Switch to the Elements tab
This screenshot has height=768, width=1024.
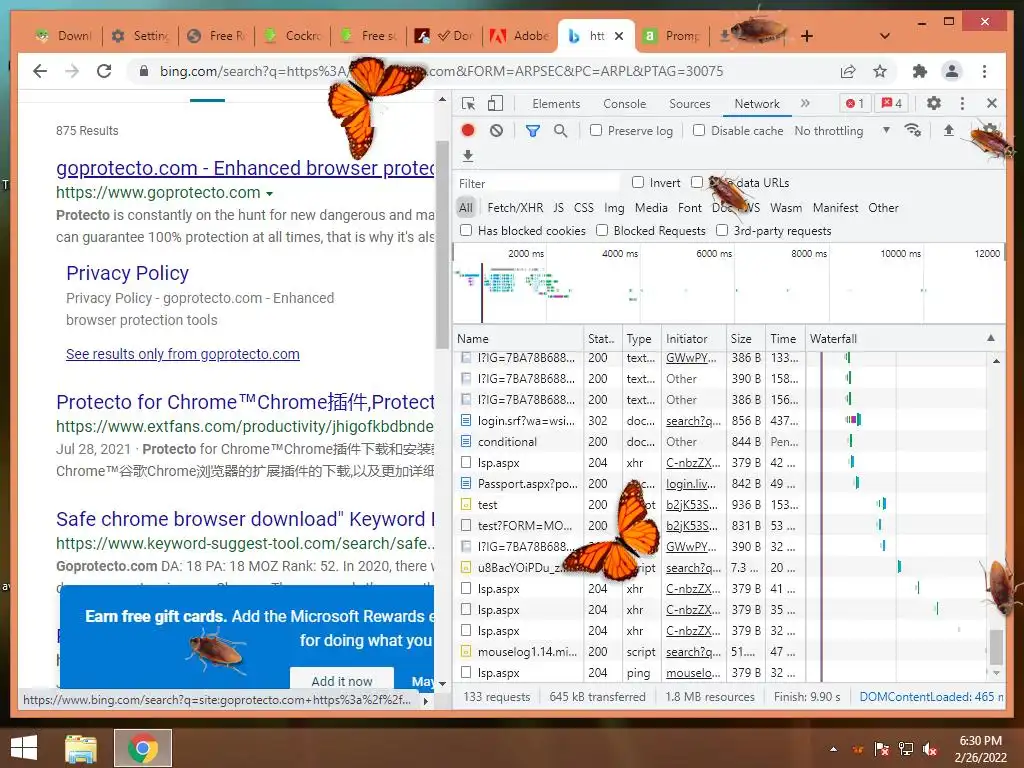coord(556,104)
